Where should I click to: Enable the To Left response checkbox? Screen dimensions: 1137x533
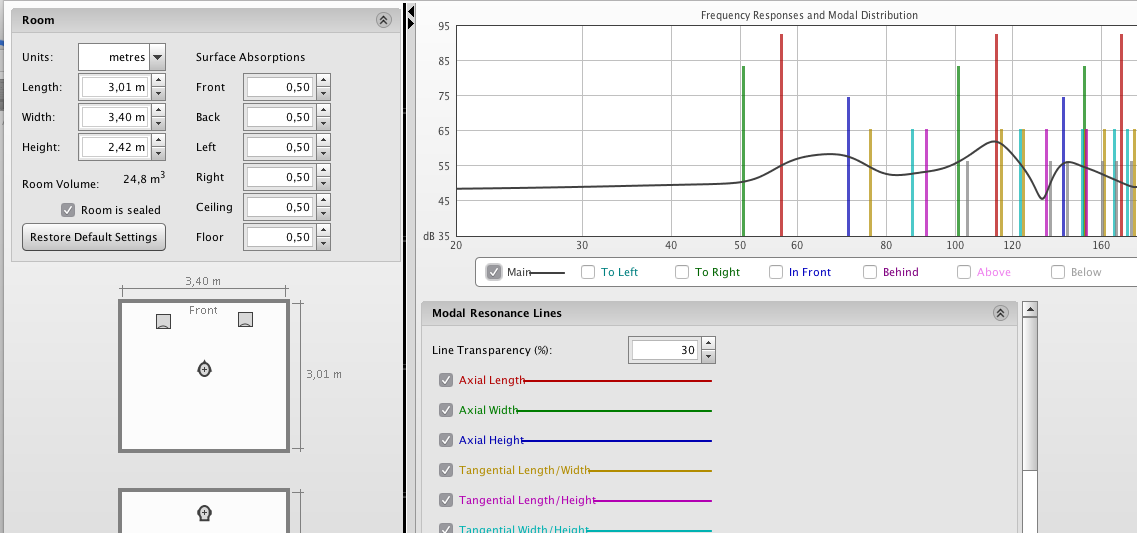pyautogui.click(x=588, y=272)
